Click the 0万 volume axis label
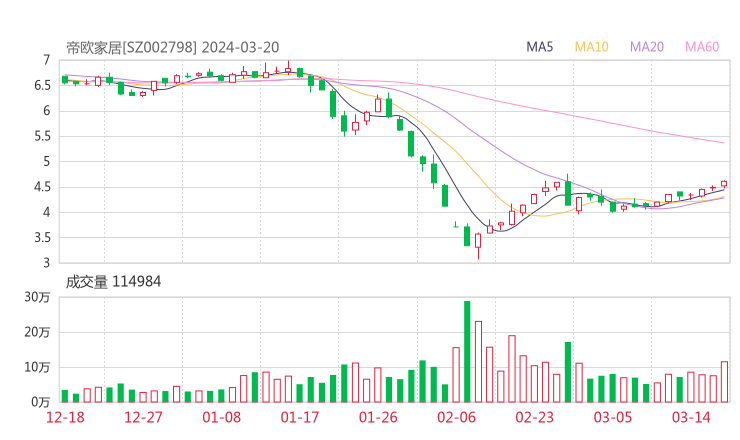Screen dimensions: 740x440 [40, 402]
